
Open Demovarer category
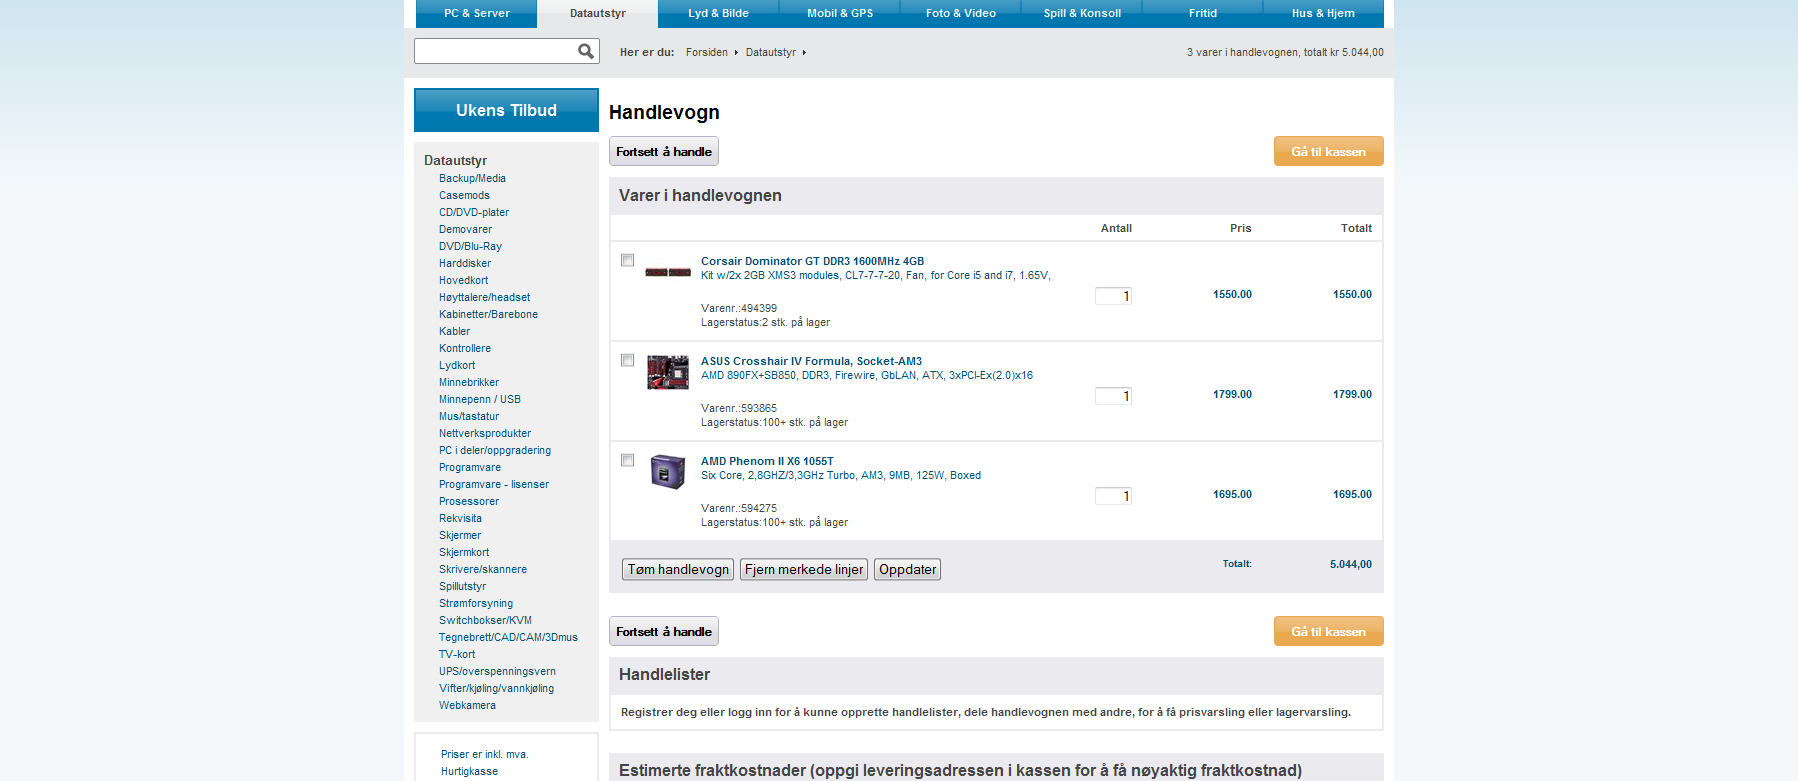tap(465, 229)
